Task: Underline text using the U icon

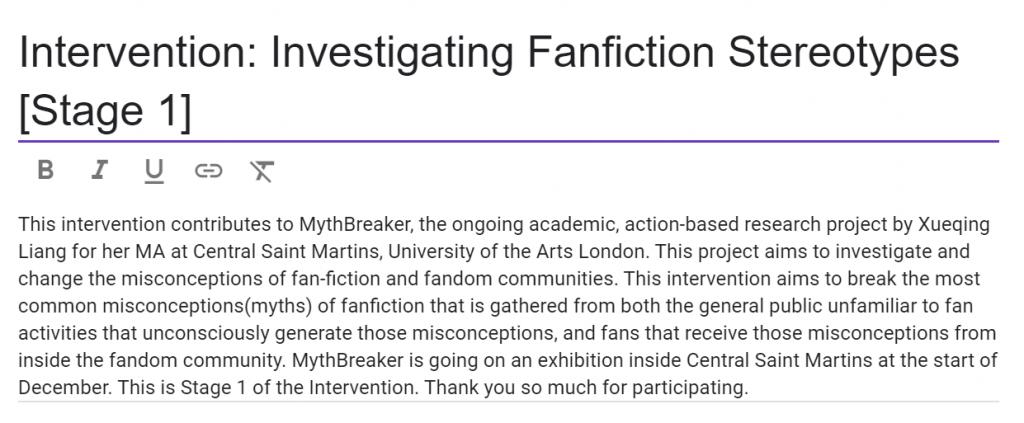Action: point(154,171)
